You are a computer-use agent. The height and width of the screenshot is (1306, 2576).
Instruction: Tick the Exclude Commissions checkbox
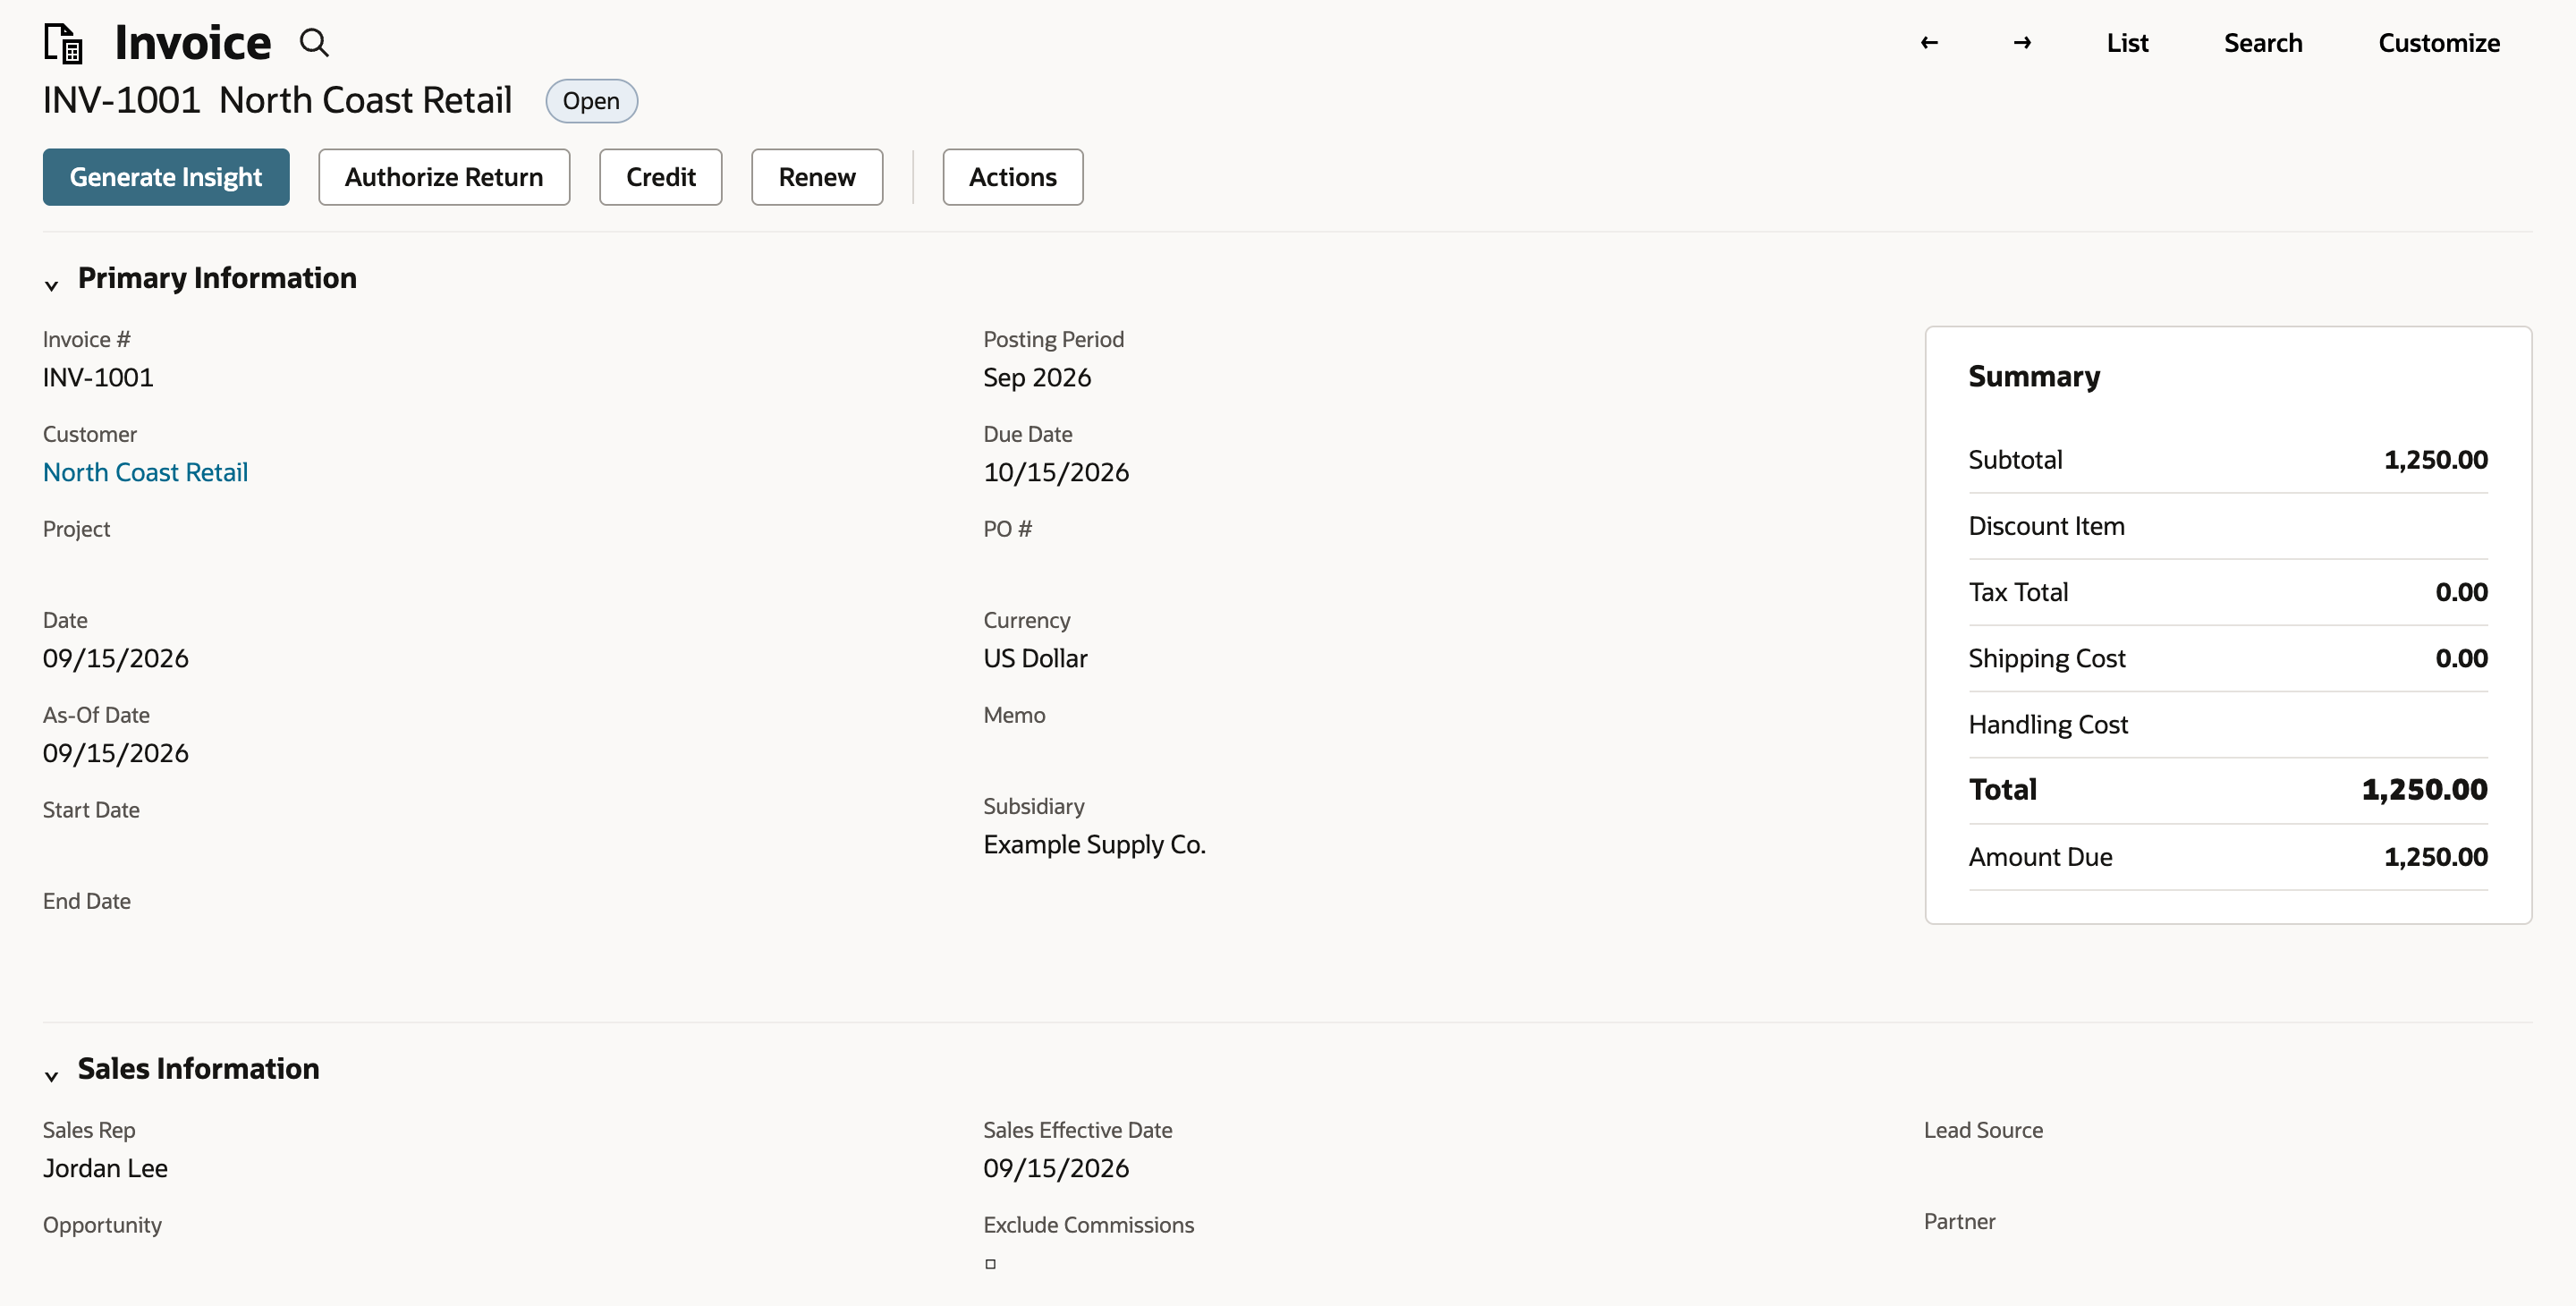990,1264
